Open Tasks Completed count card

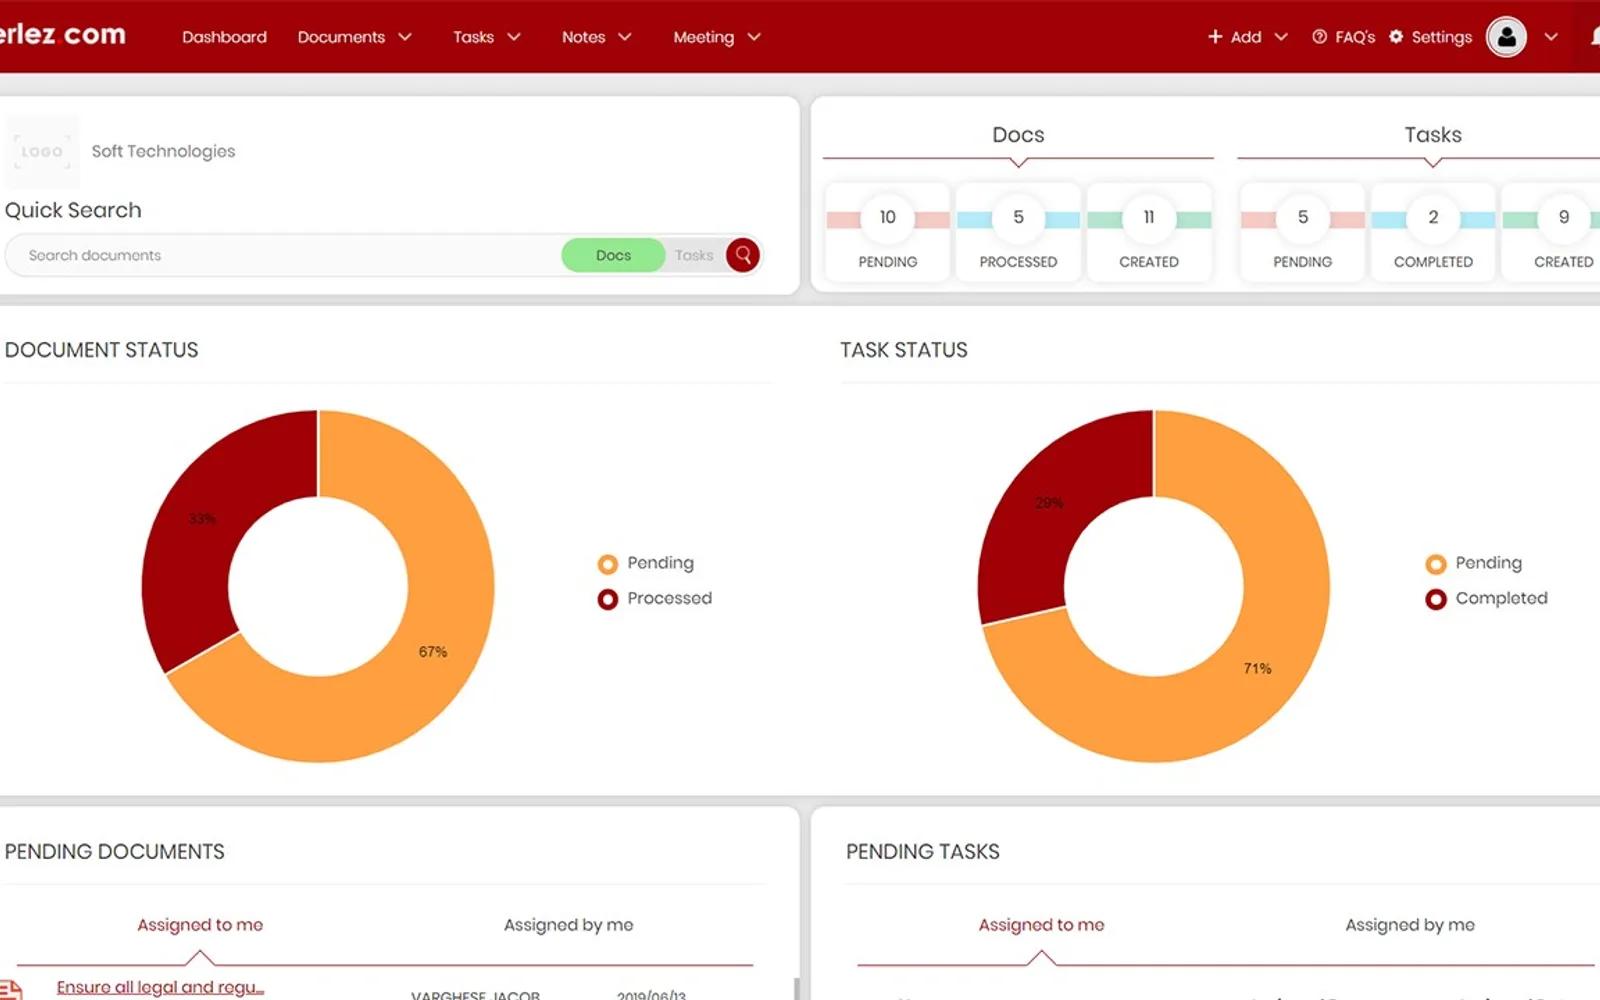[x=1433, y=232]
